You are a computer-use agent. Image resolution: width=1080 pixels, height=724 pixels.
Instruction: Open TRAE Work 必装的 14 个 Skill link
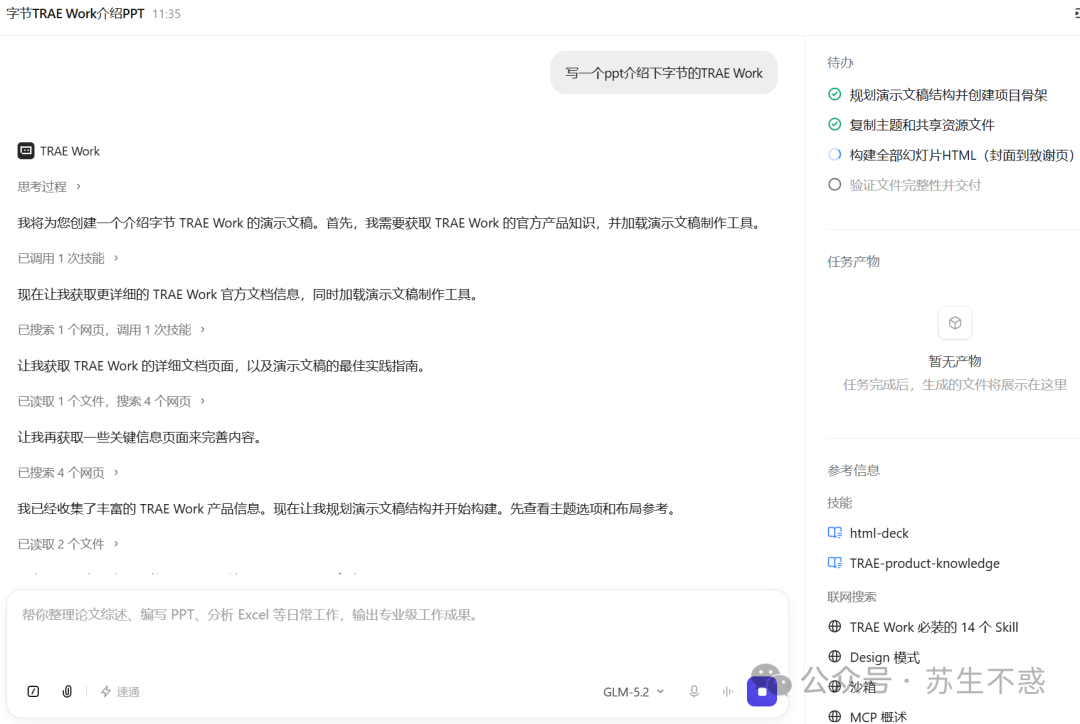pos(933,627)
